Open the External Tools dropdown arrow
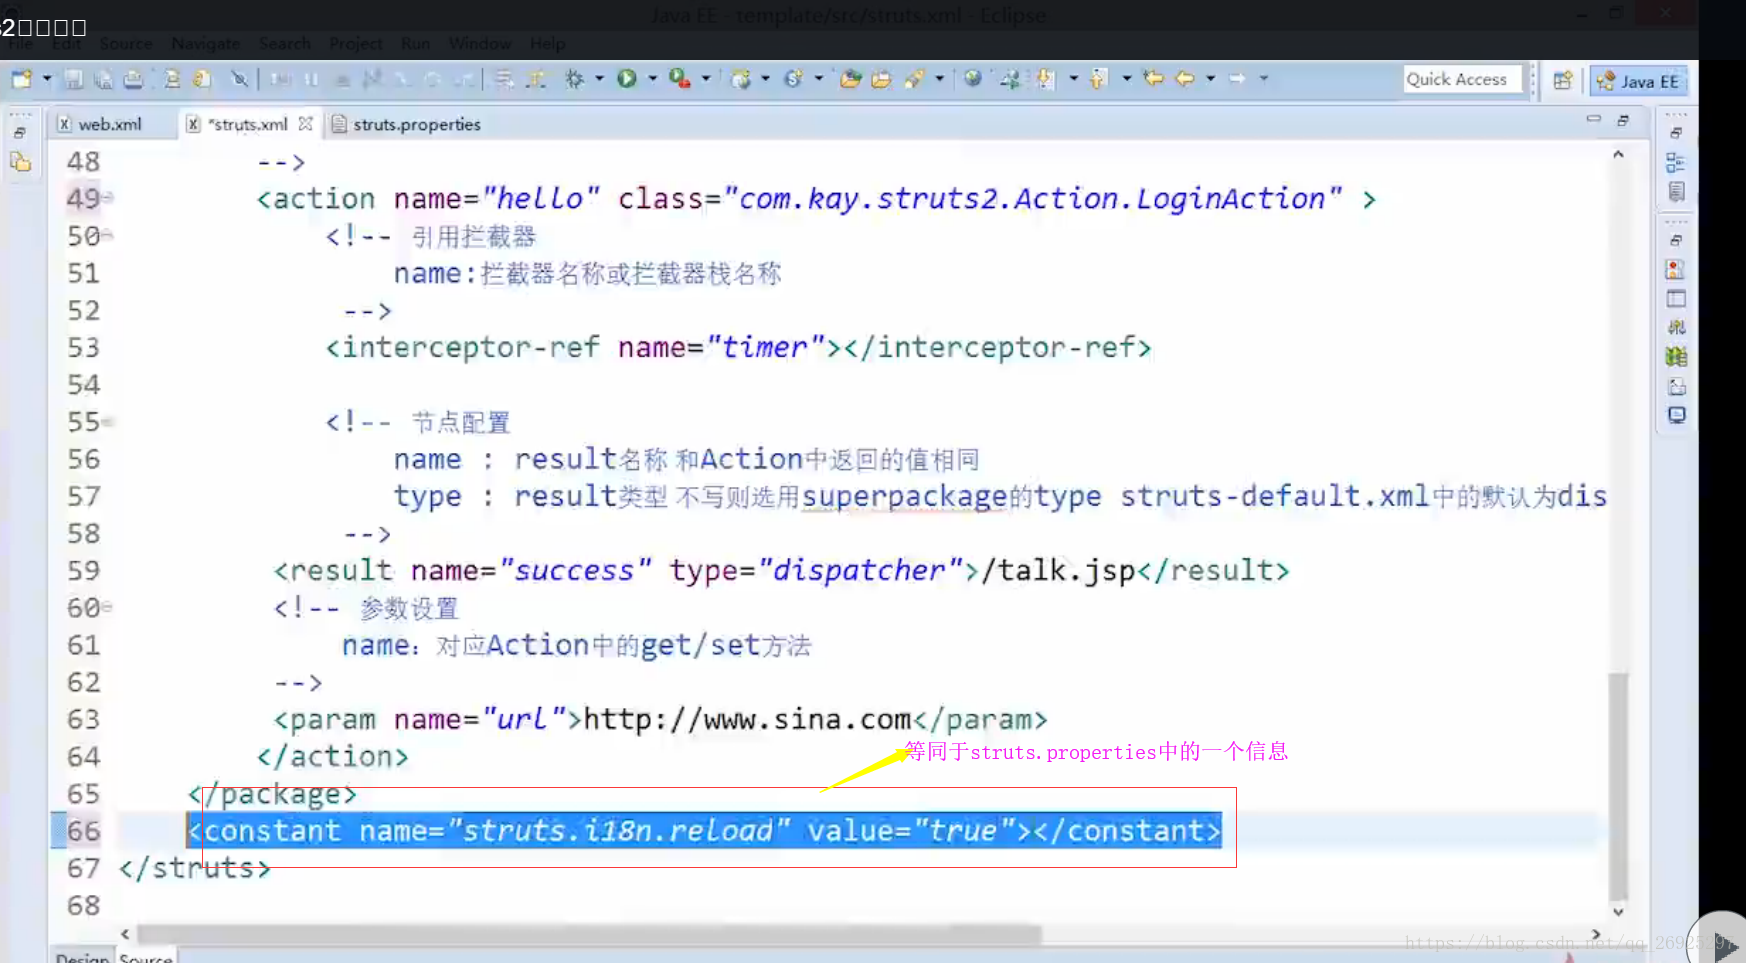This screenshot has width=1746, height=963. tap(705, 78)
